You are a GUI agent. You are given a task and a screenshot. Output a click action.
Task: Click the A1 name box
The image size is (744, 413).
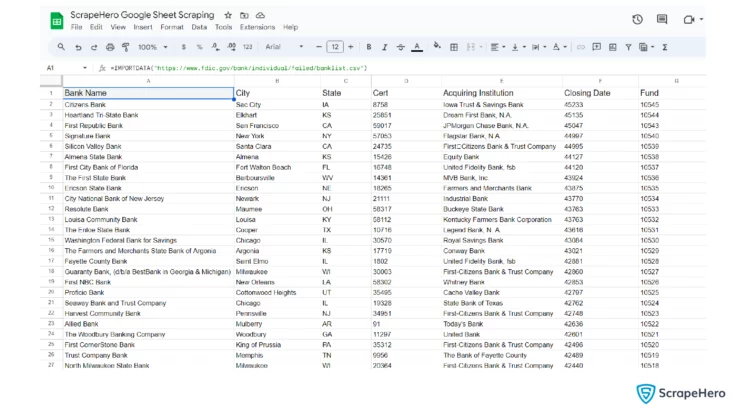point(66,68)
